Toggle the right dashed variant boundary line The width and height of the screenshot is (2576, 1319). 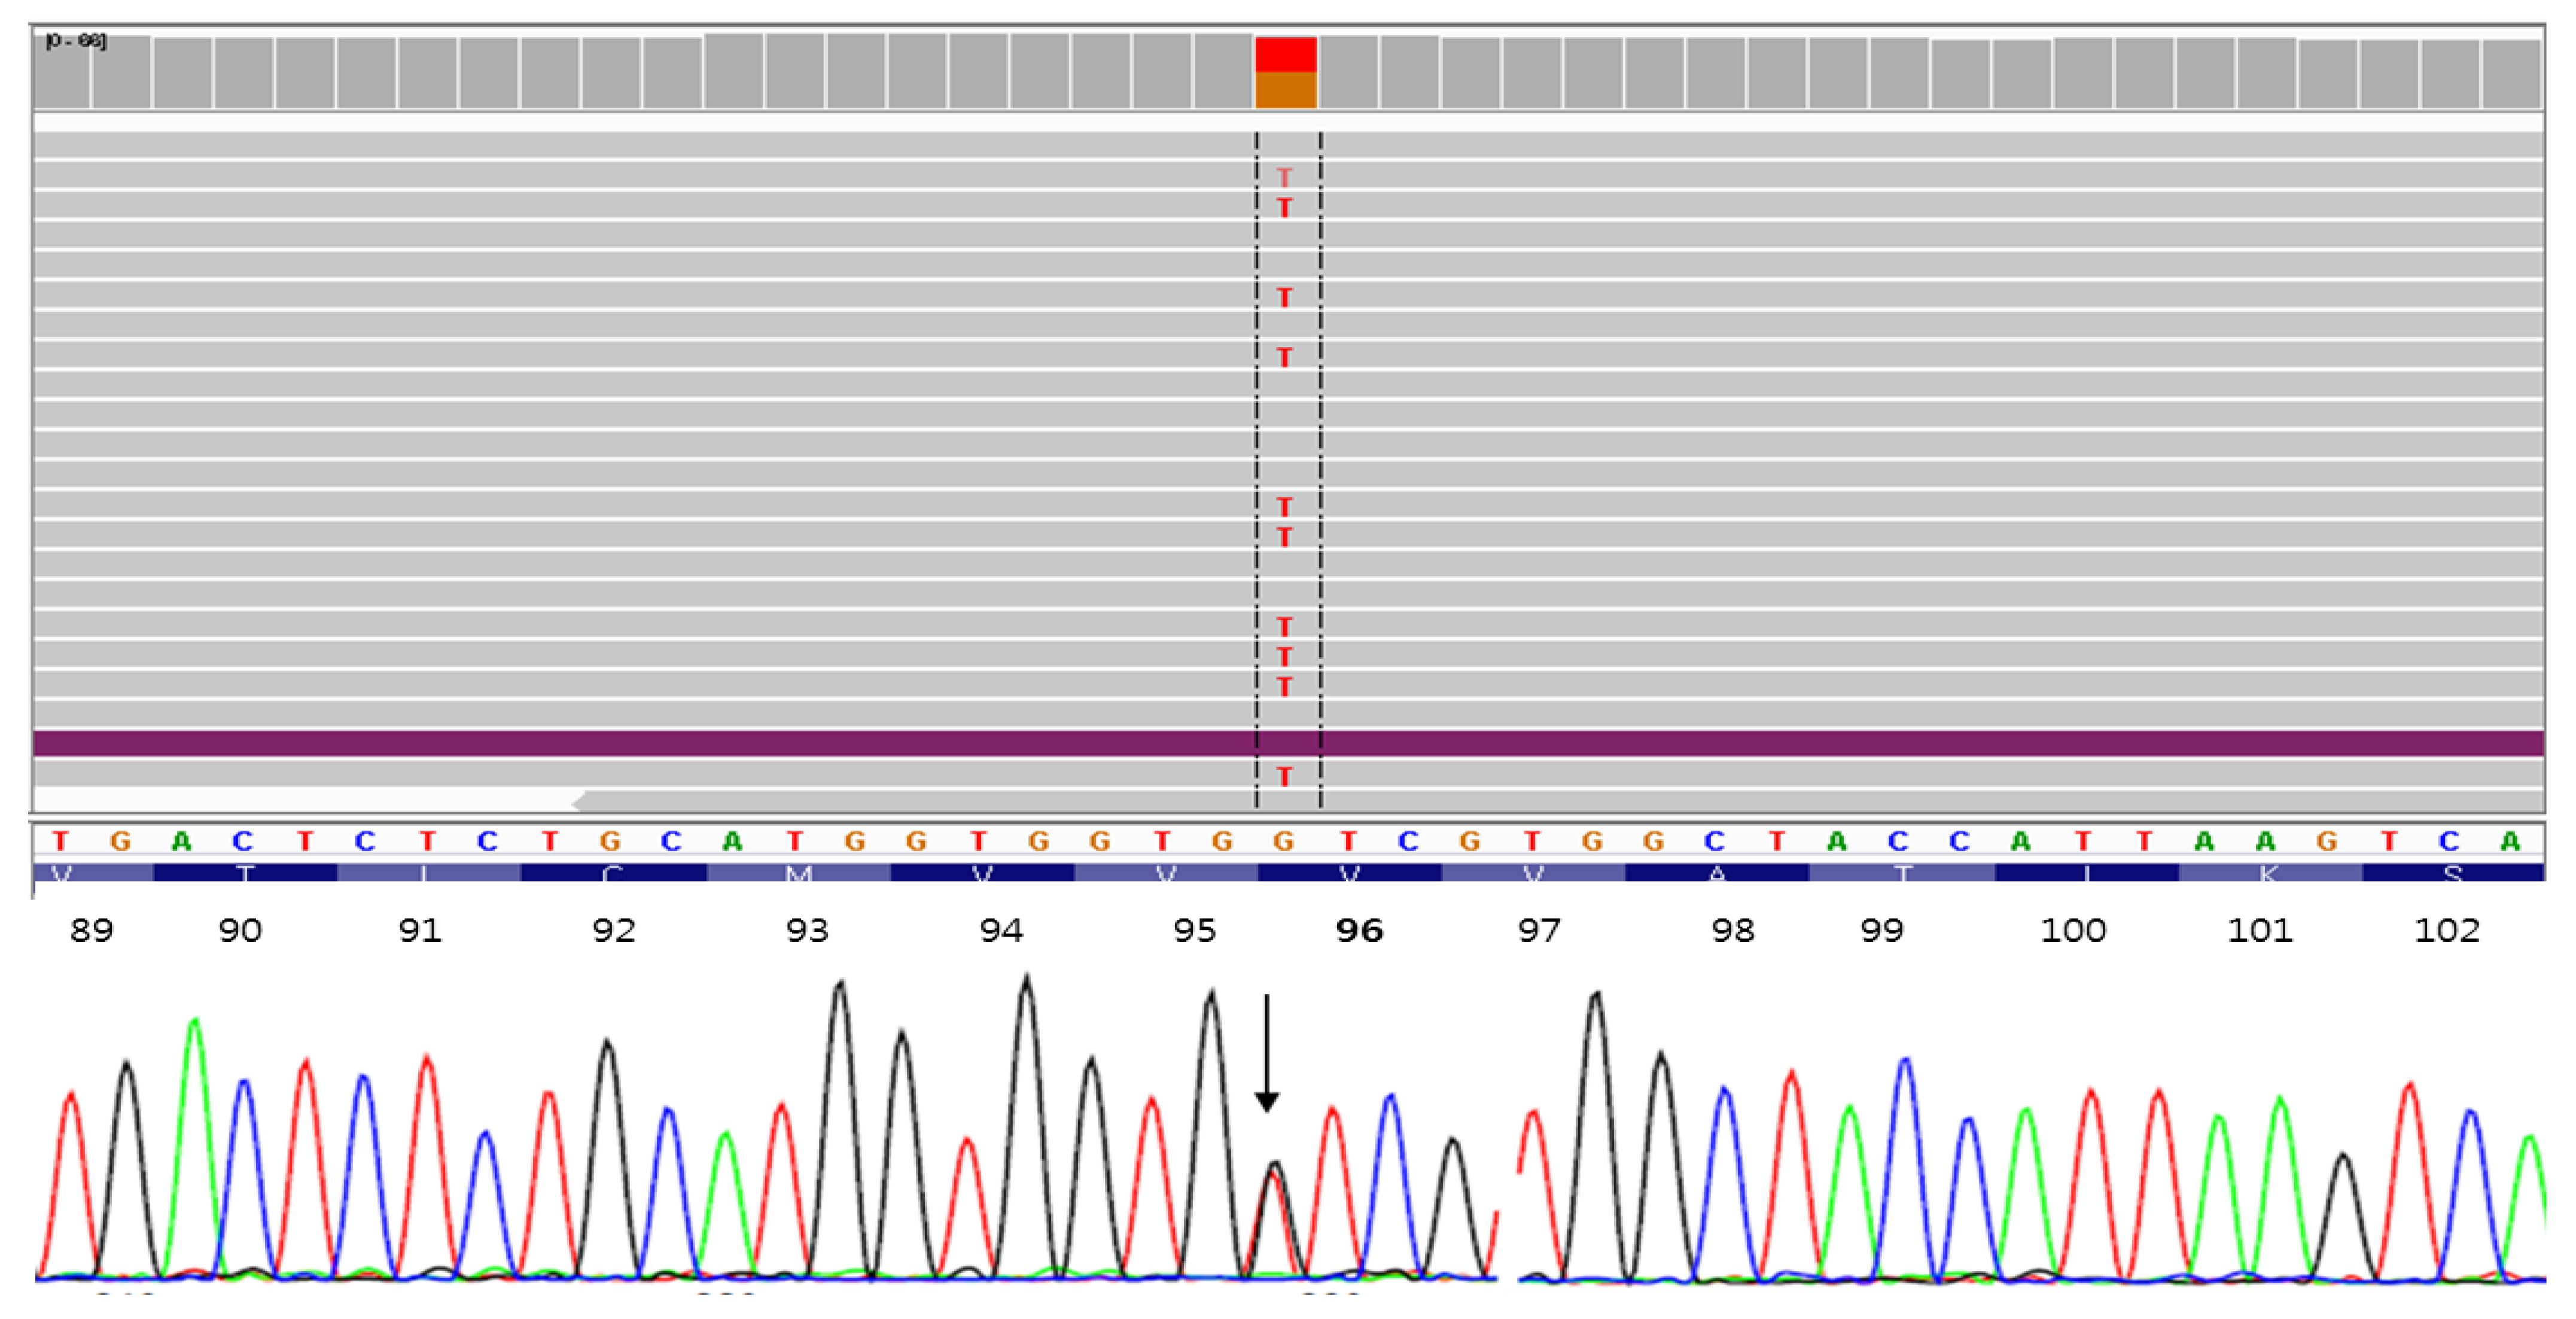click(x=1321, y=450)
